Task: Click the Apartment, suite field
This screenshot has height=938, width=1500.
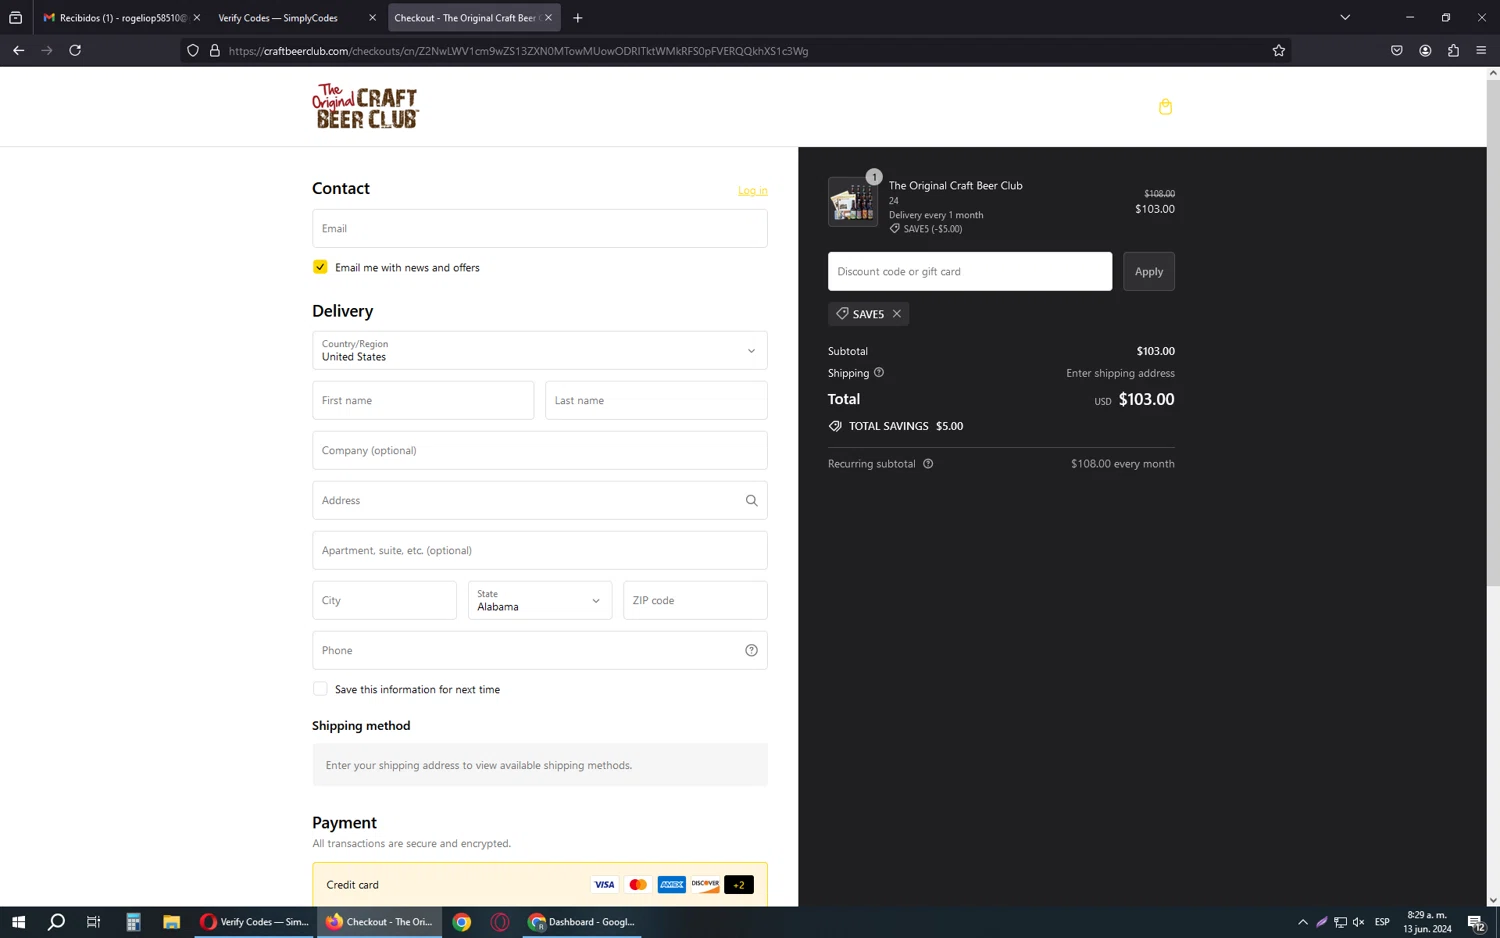Action: 540,550
